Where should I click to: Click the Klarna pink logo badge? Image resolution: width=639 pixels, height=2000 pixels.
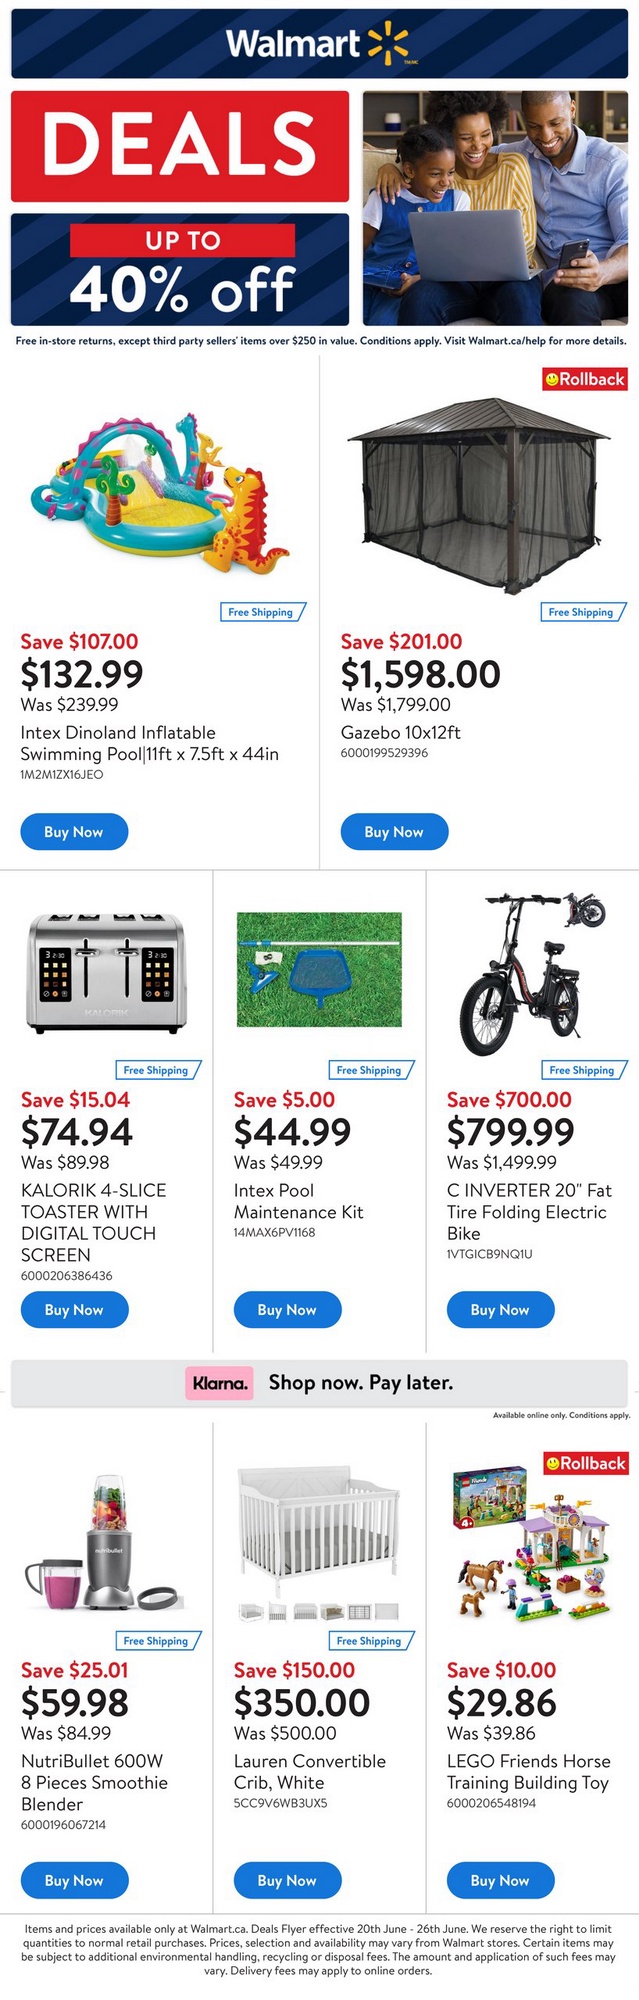point(219,1383)
